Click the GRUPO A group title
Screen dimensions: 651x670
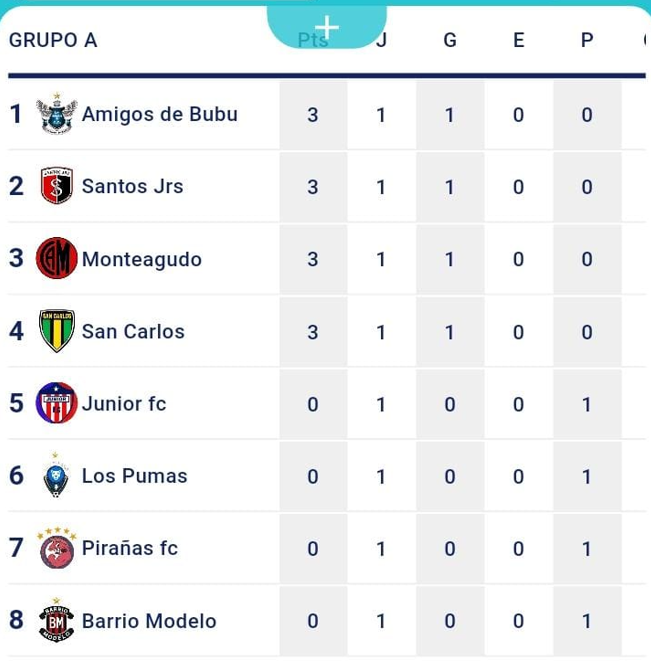tap(53, 40)
